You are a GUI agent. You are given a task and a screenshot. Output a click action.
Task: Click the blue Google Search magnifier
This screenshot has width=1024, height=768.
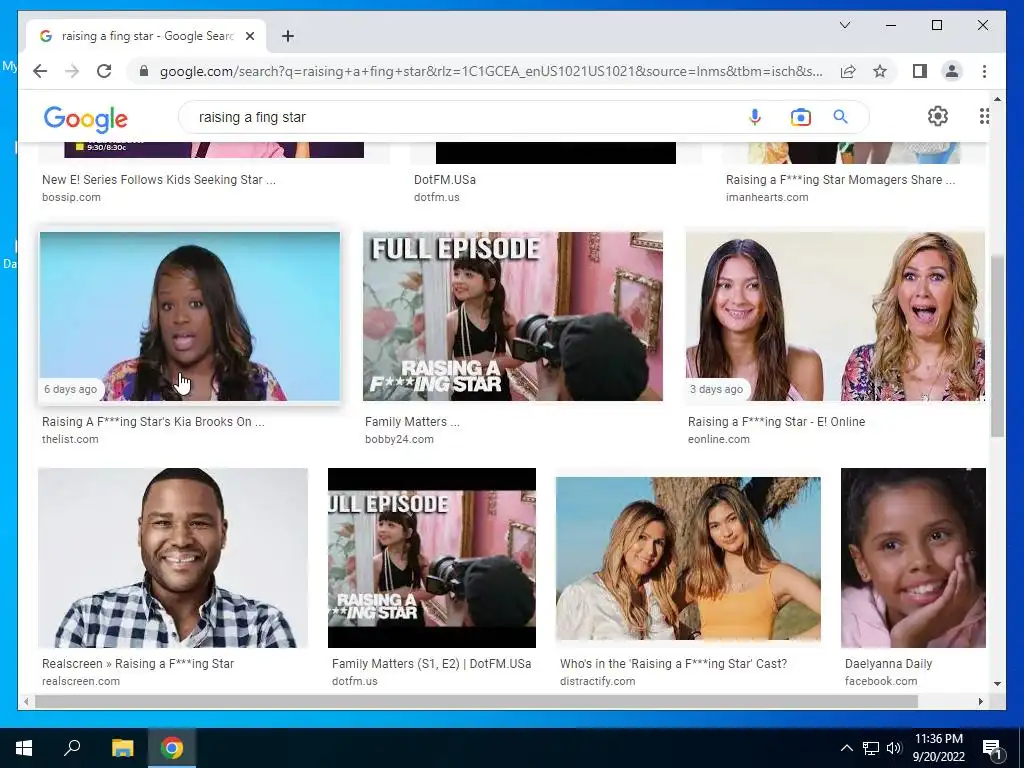pyautogui.click(x=840, y=117)
